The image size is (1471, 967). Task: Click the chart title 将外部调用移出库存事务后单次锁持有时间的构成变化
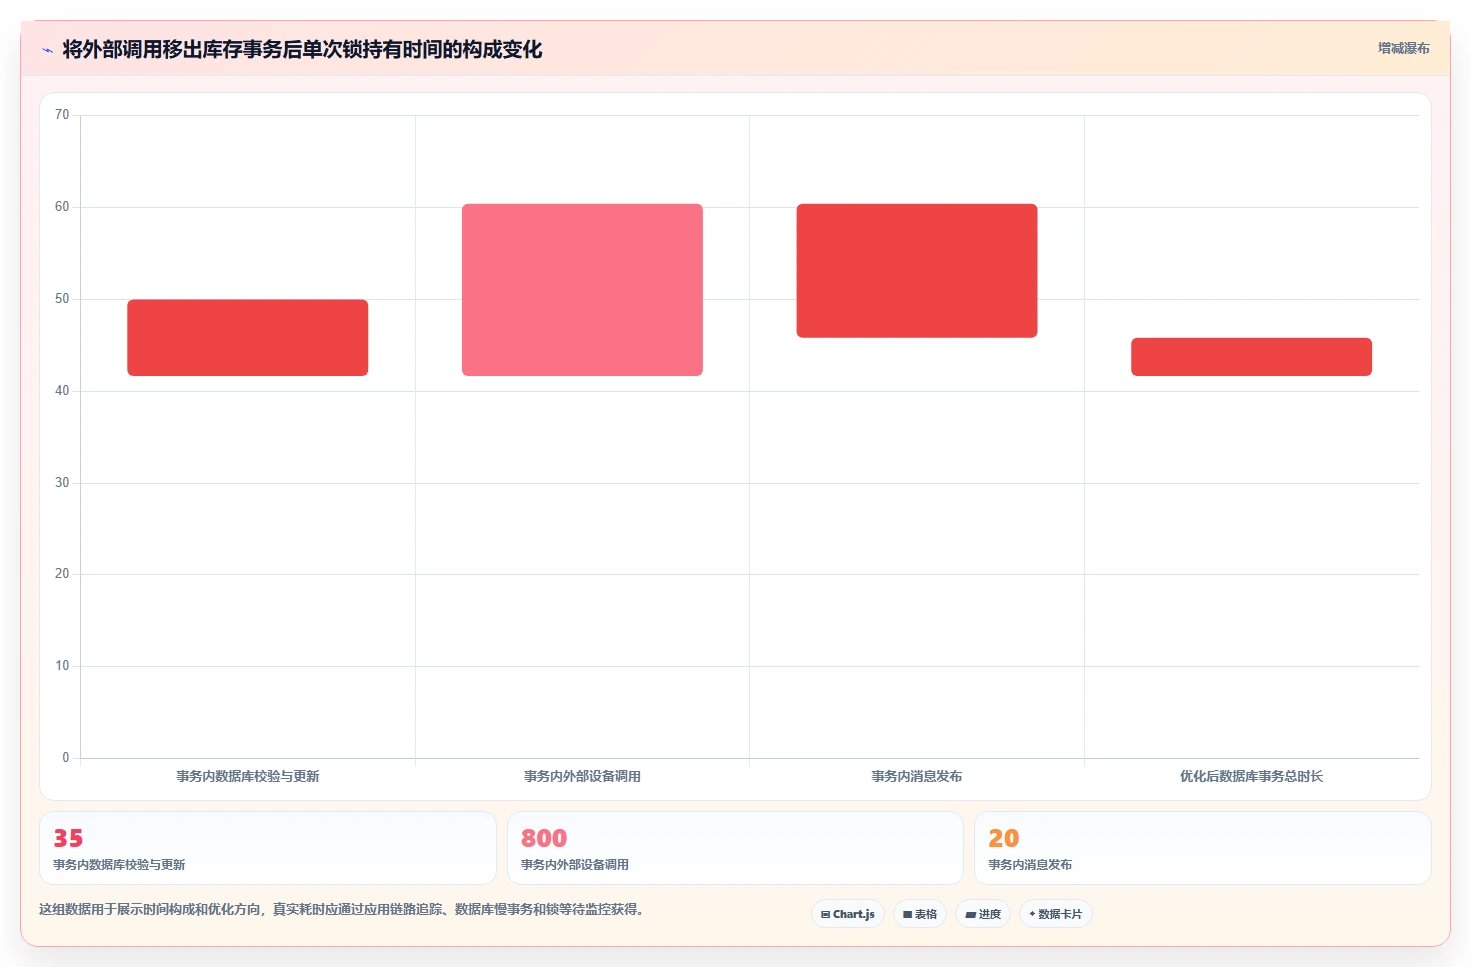[x=302, y=49]
